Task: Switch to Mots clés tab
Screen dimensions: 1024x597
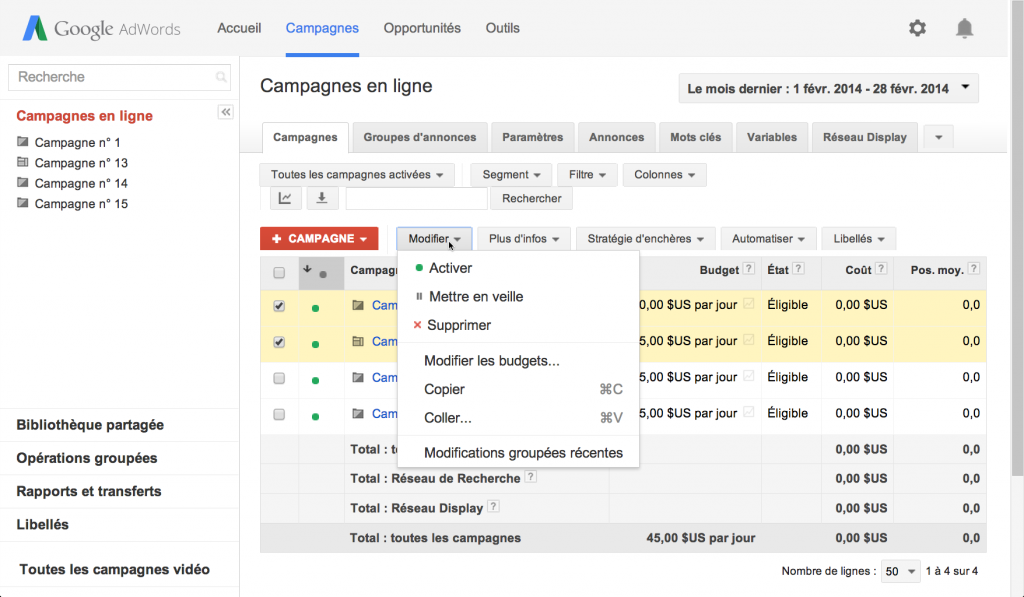Action: pos(696,137)
